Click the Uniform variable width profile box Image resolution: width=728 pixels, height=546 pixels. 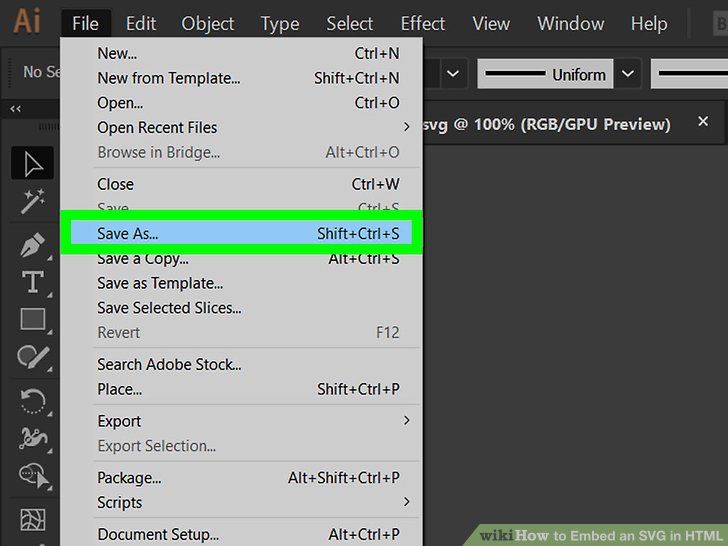coord(545,73)
